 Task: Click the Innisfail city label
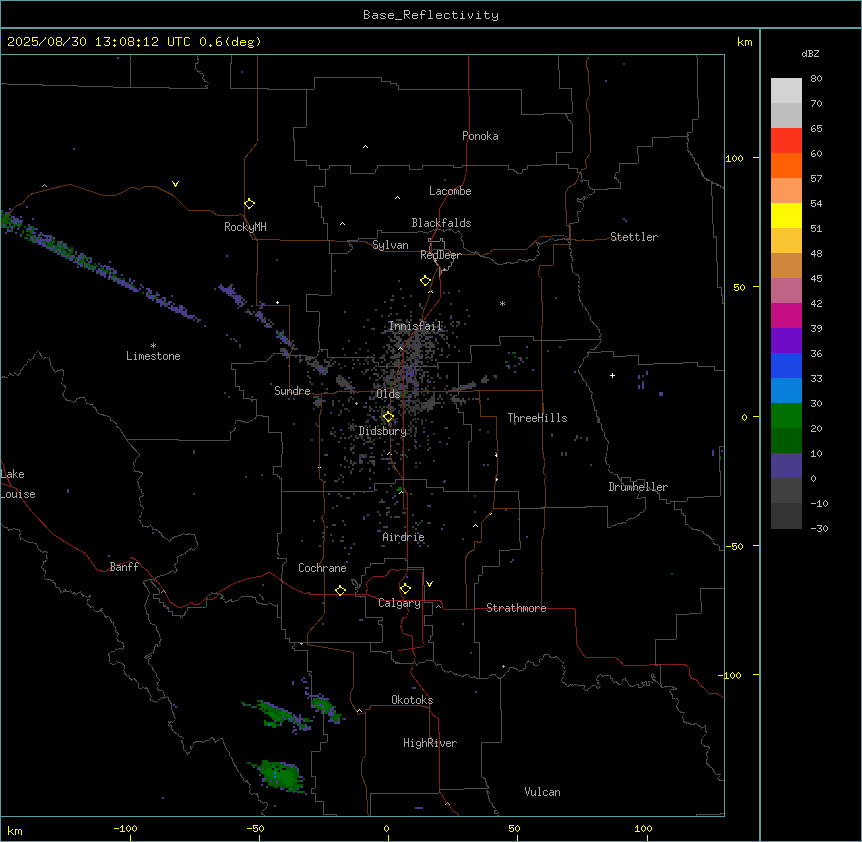pos(415,326)
